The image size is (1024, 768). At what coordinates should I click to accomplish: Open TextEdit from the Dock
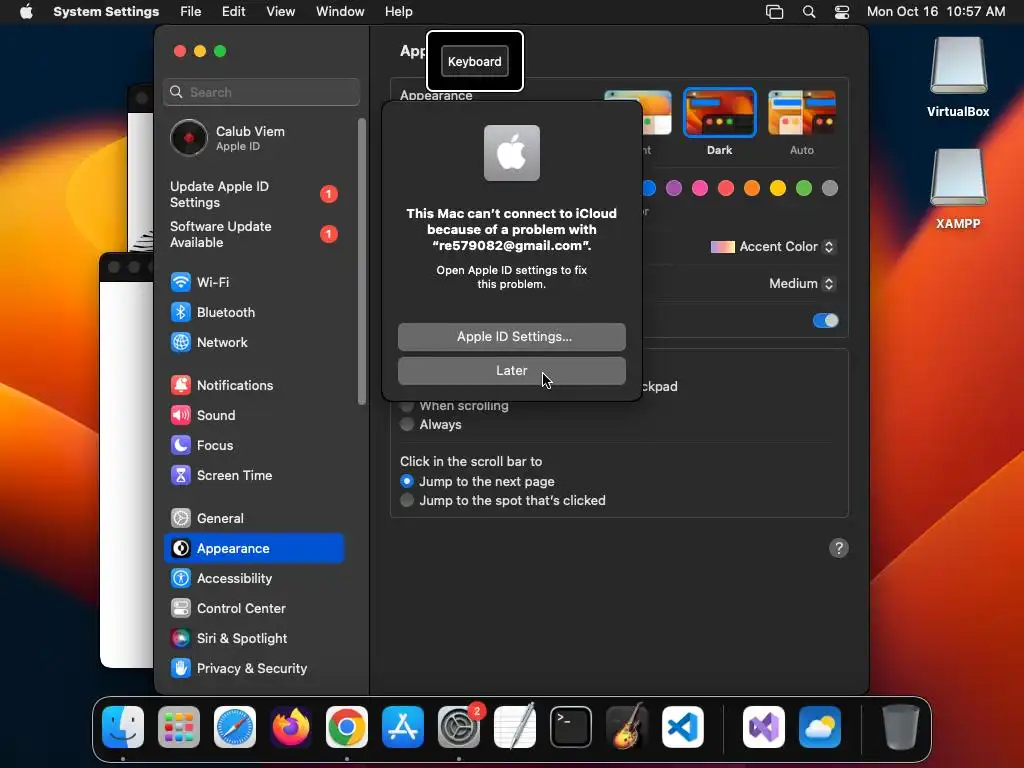(515, 727)
